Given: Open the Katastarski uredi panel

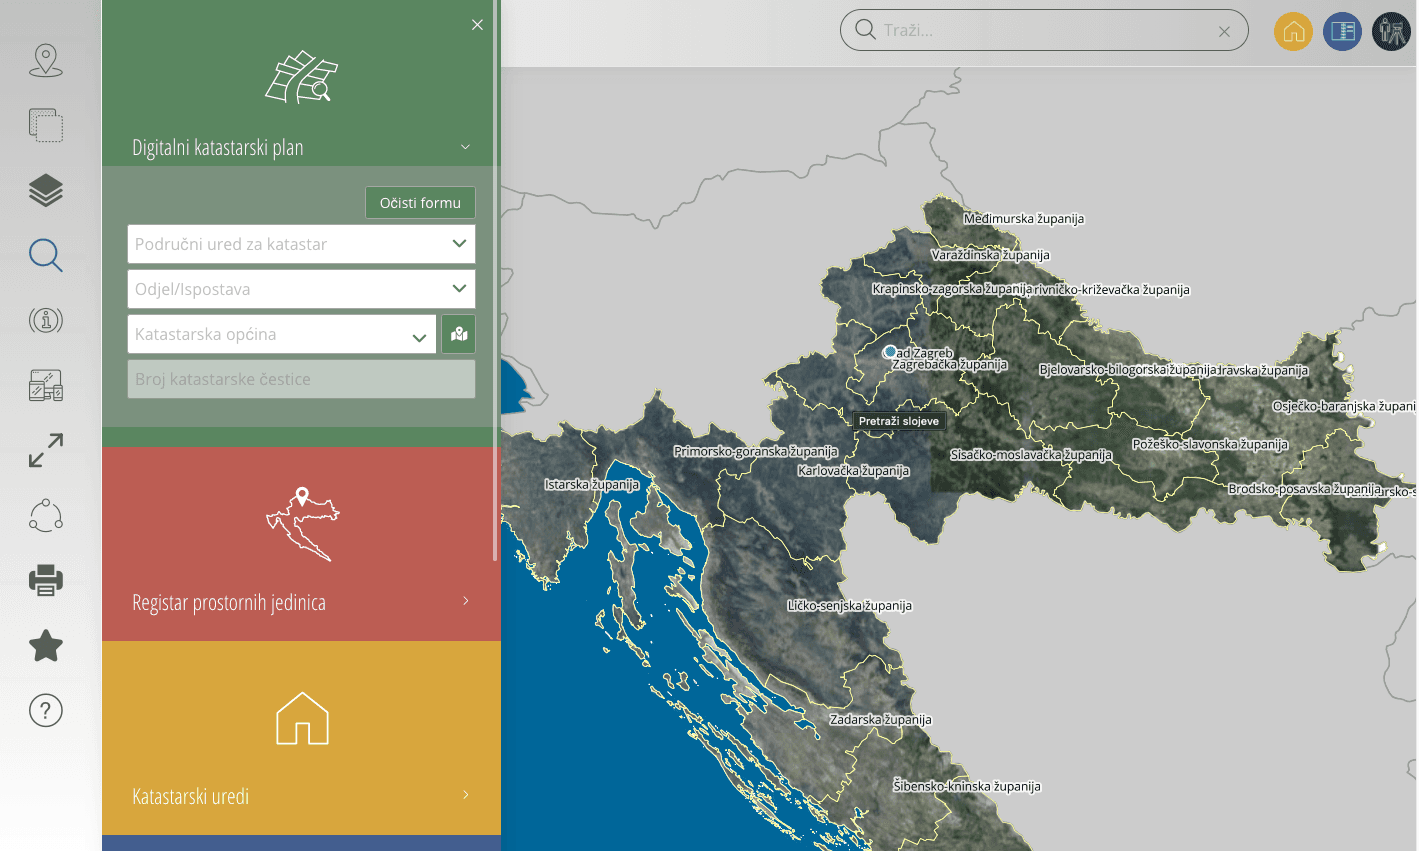Looking at the screenshot, I should (300, 795).
